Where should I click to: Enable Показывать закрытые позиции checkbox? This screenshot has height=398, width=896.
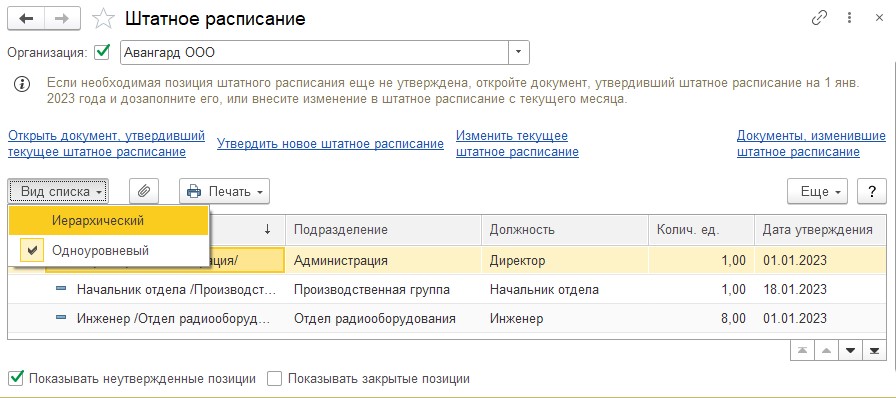pos(275,378)
